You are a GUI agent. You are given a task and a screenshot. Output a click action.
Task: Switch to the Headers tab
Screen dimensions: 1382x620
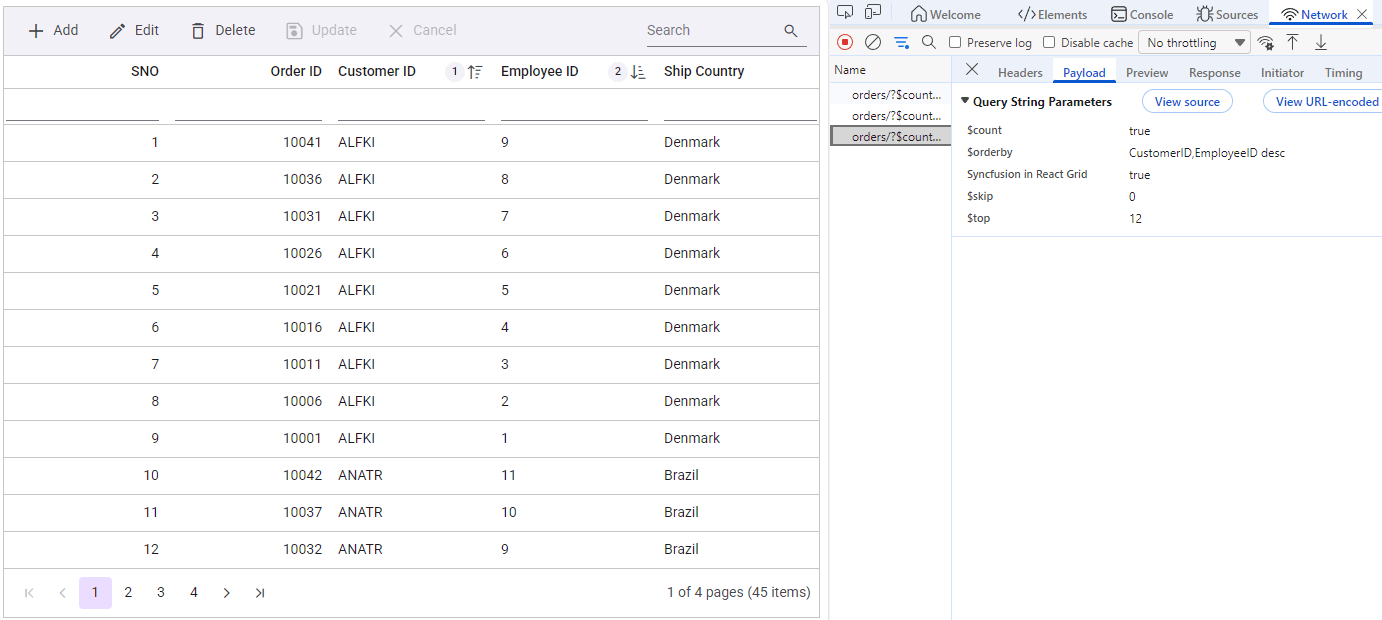[x=1020, y=72]
